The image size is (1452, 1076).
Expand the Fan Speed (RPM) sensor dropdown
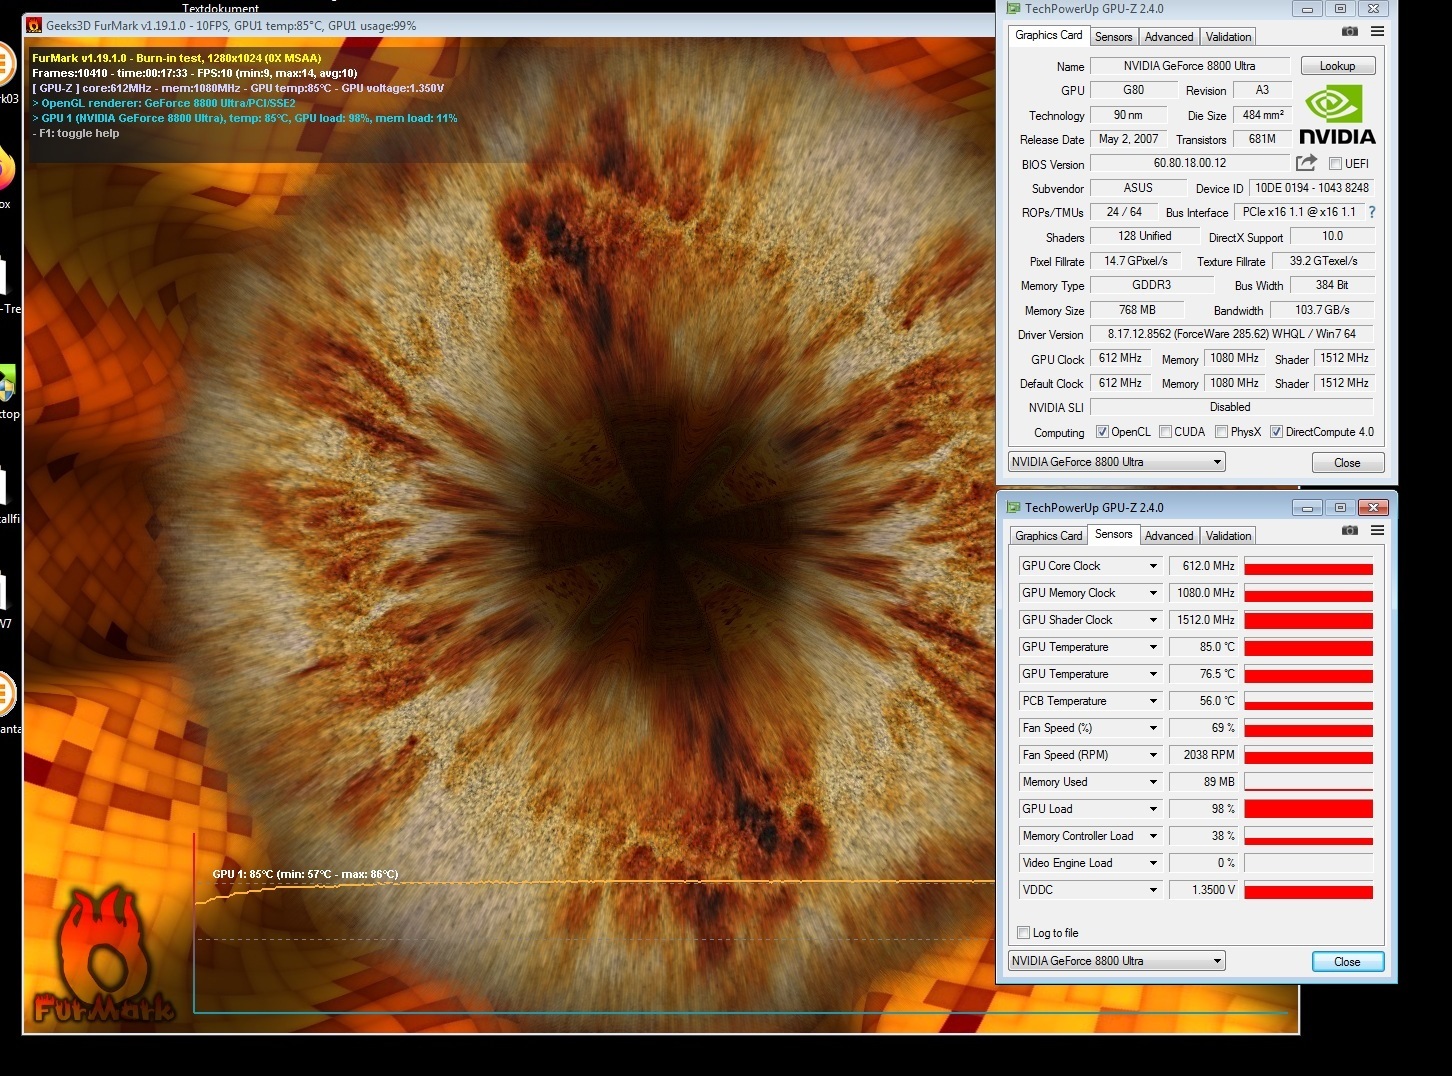coord(1153,755)
